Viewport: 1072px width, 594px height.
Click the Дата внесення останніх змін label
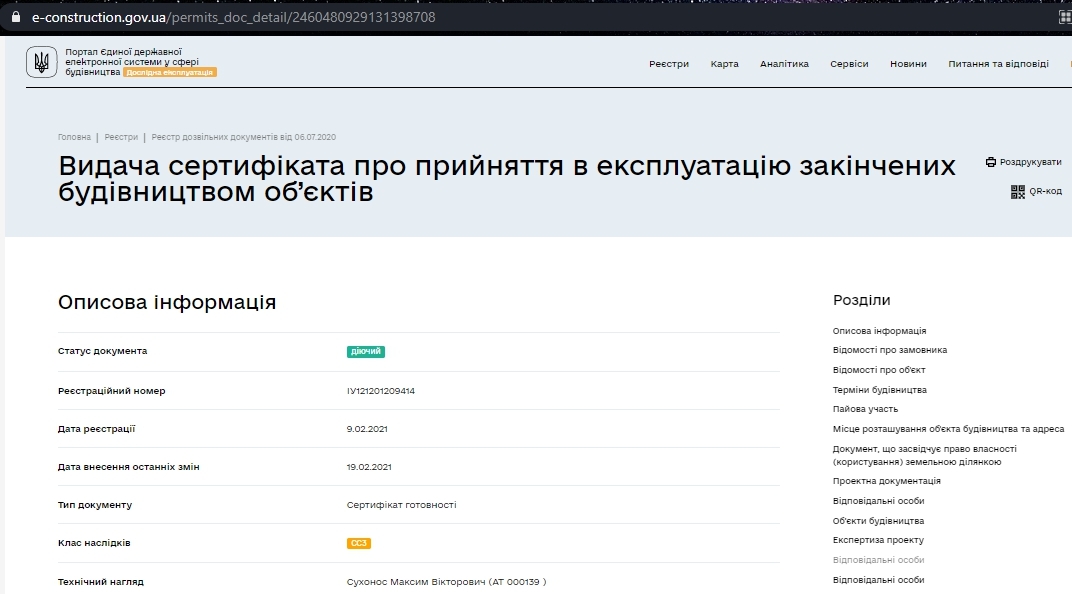(129, 468)
